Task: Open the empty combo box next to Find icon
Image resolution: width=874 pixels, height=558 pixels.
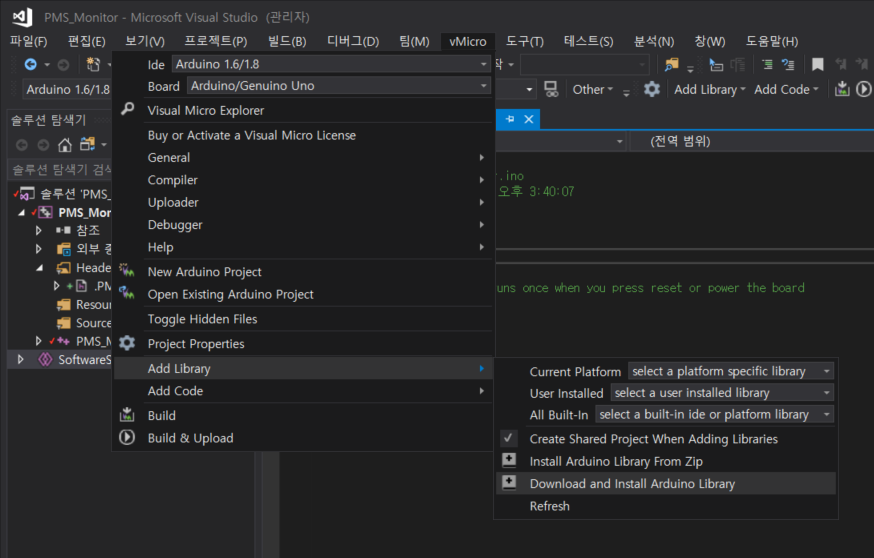Action: 585,65
